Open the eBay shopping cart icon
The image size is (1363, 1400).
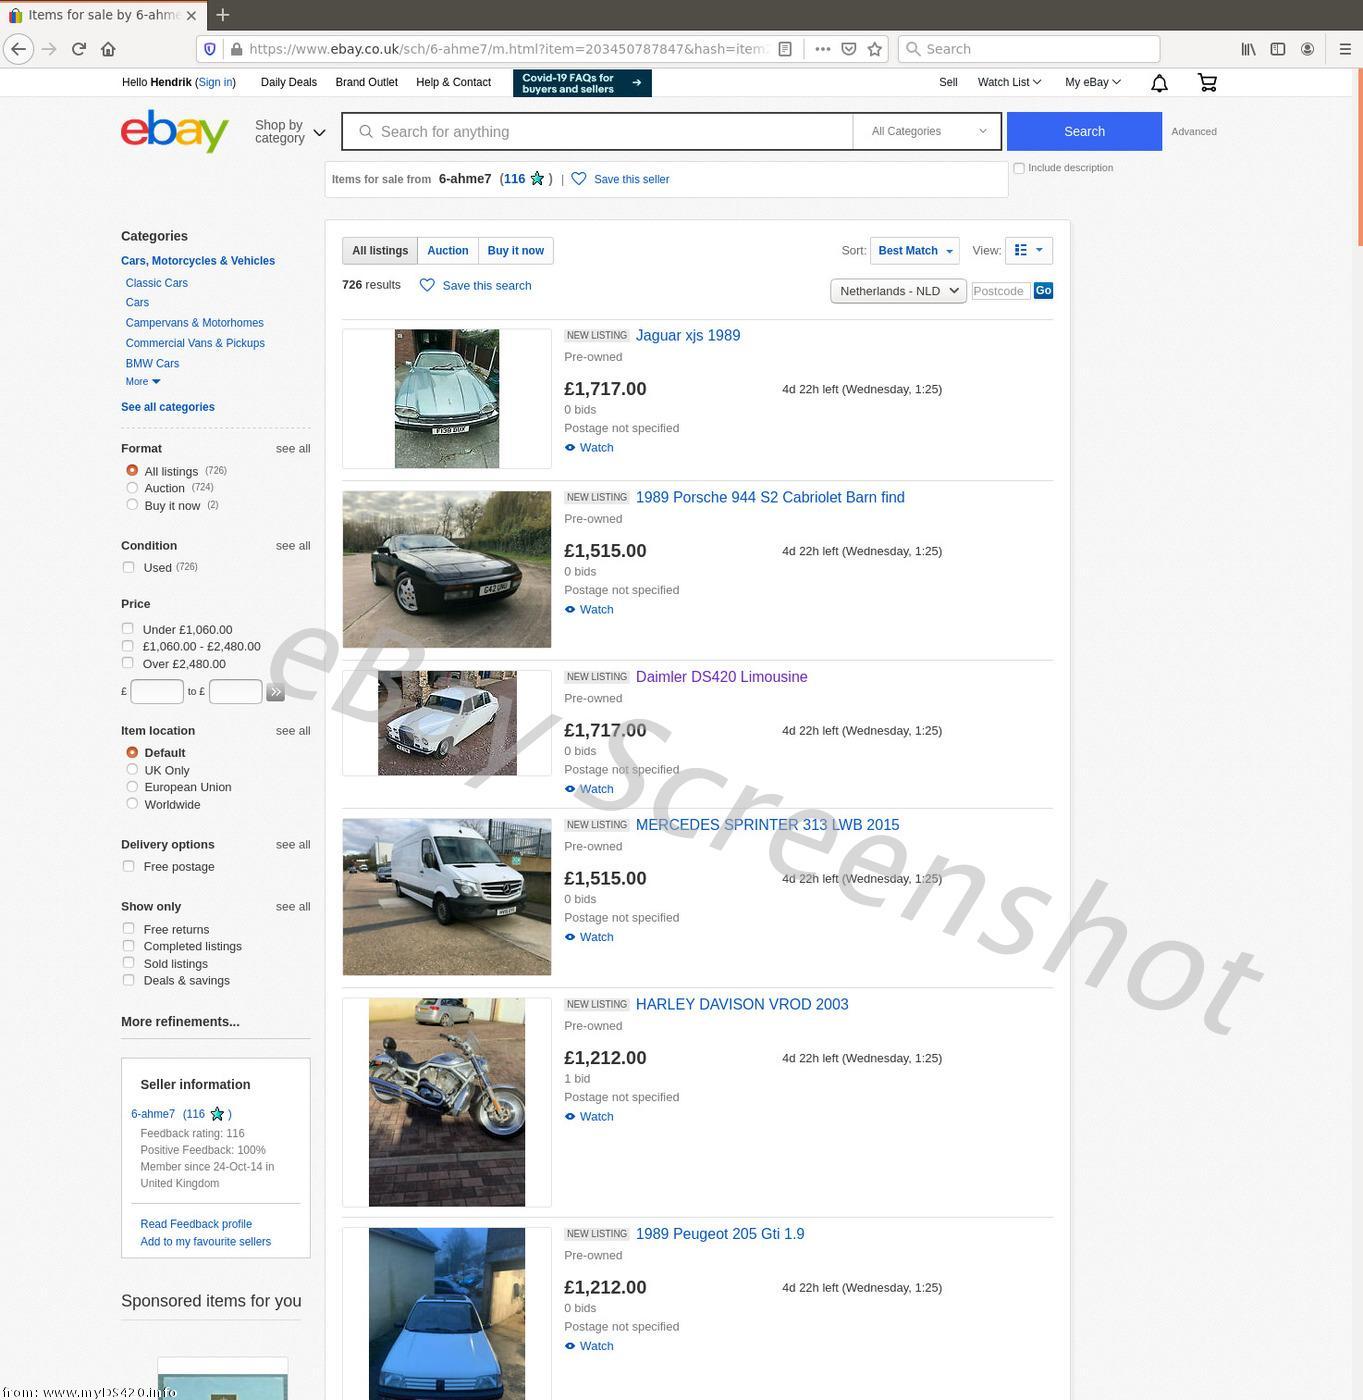1207,83
